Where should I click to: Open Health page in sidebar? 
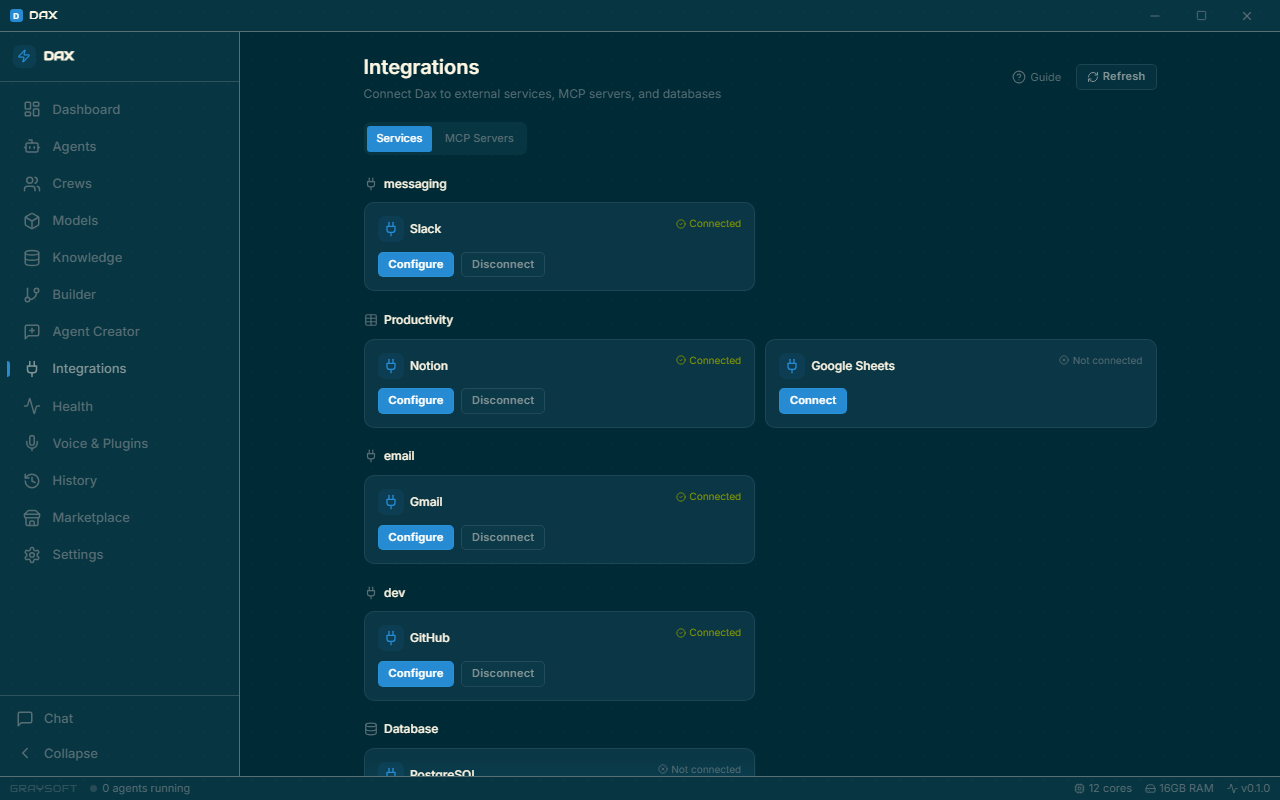pyautogui.click(x=119, y=406)
